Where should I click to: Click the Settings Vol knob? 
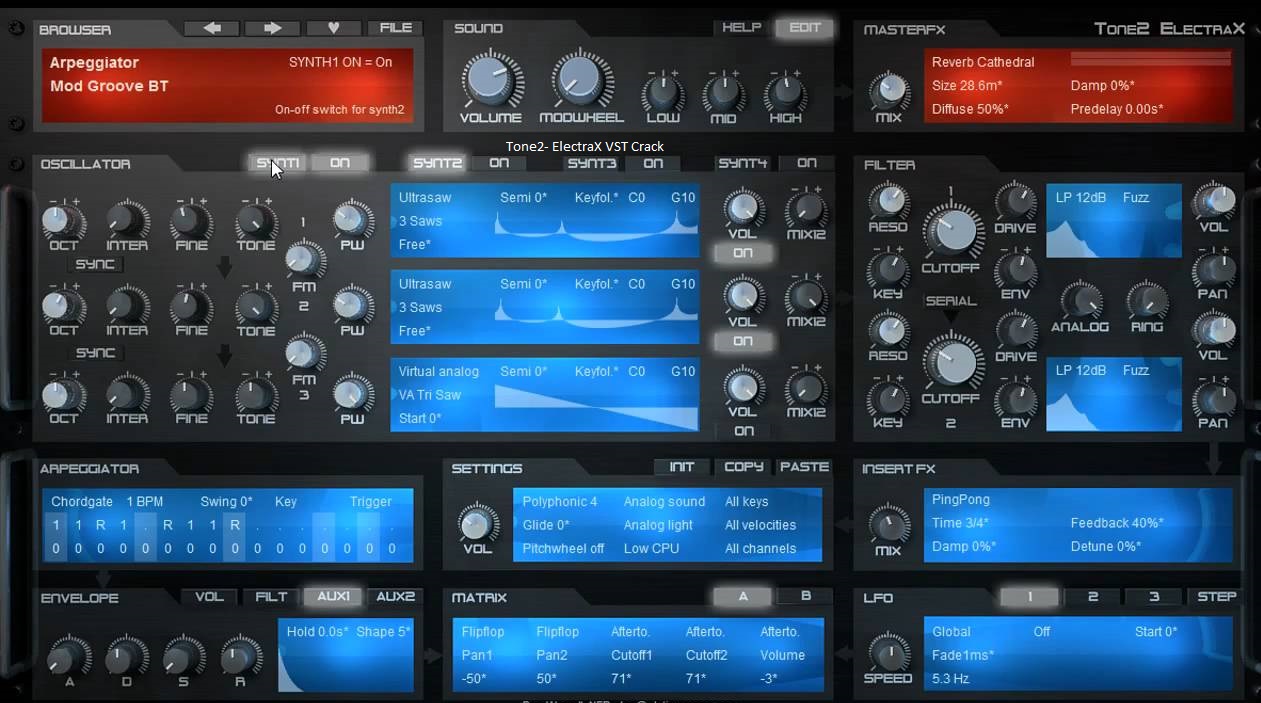477,523
